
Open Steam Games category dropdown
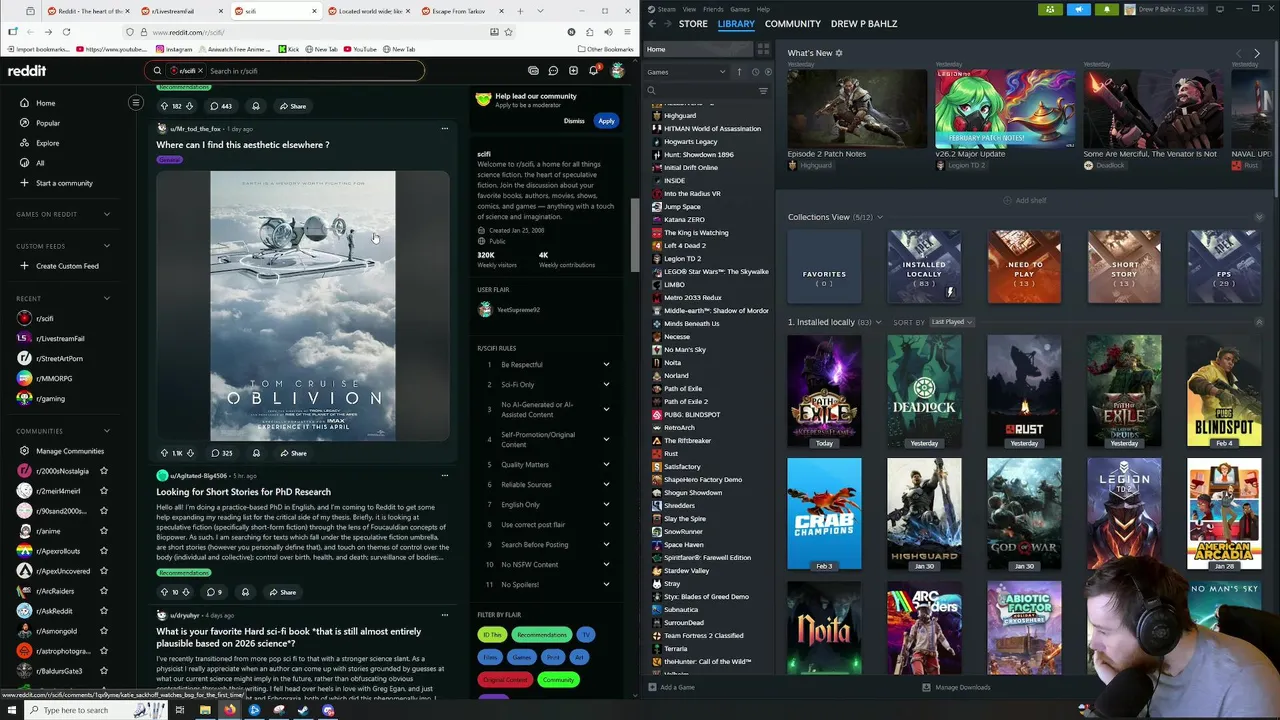pyautogui.click(x=686, y=72)
